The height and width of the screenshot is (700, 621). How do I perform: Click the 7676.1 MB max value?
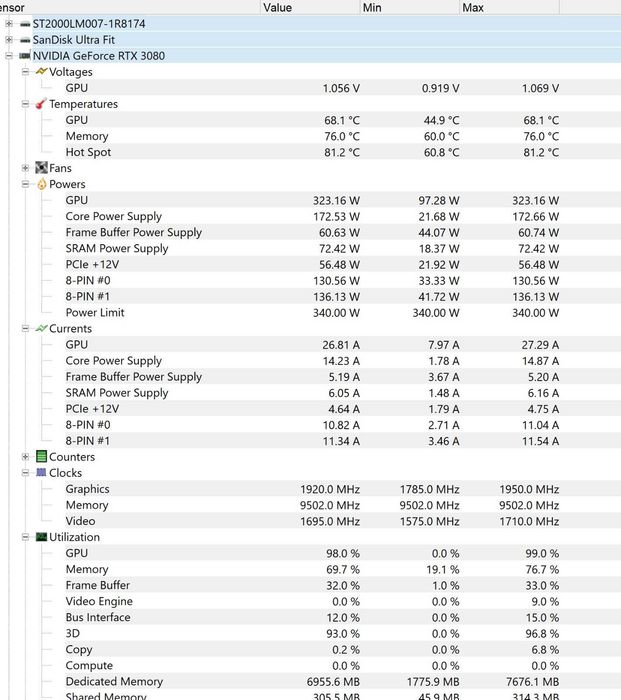[x=533, y=682]
